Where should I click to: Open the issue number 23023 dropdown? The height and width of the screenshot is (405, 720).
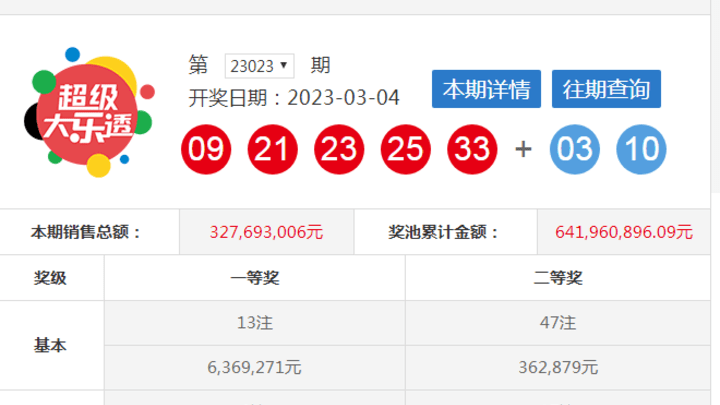pyautogui.click(x=259, y=66)
